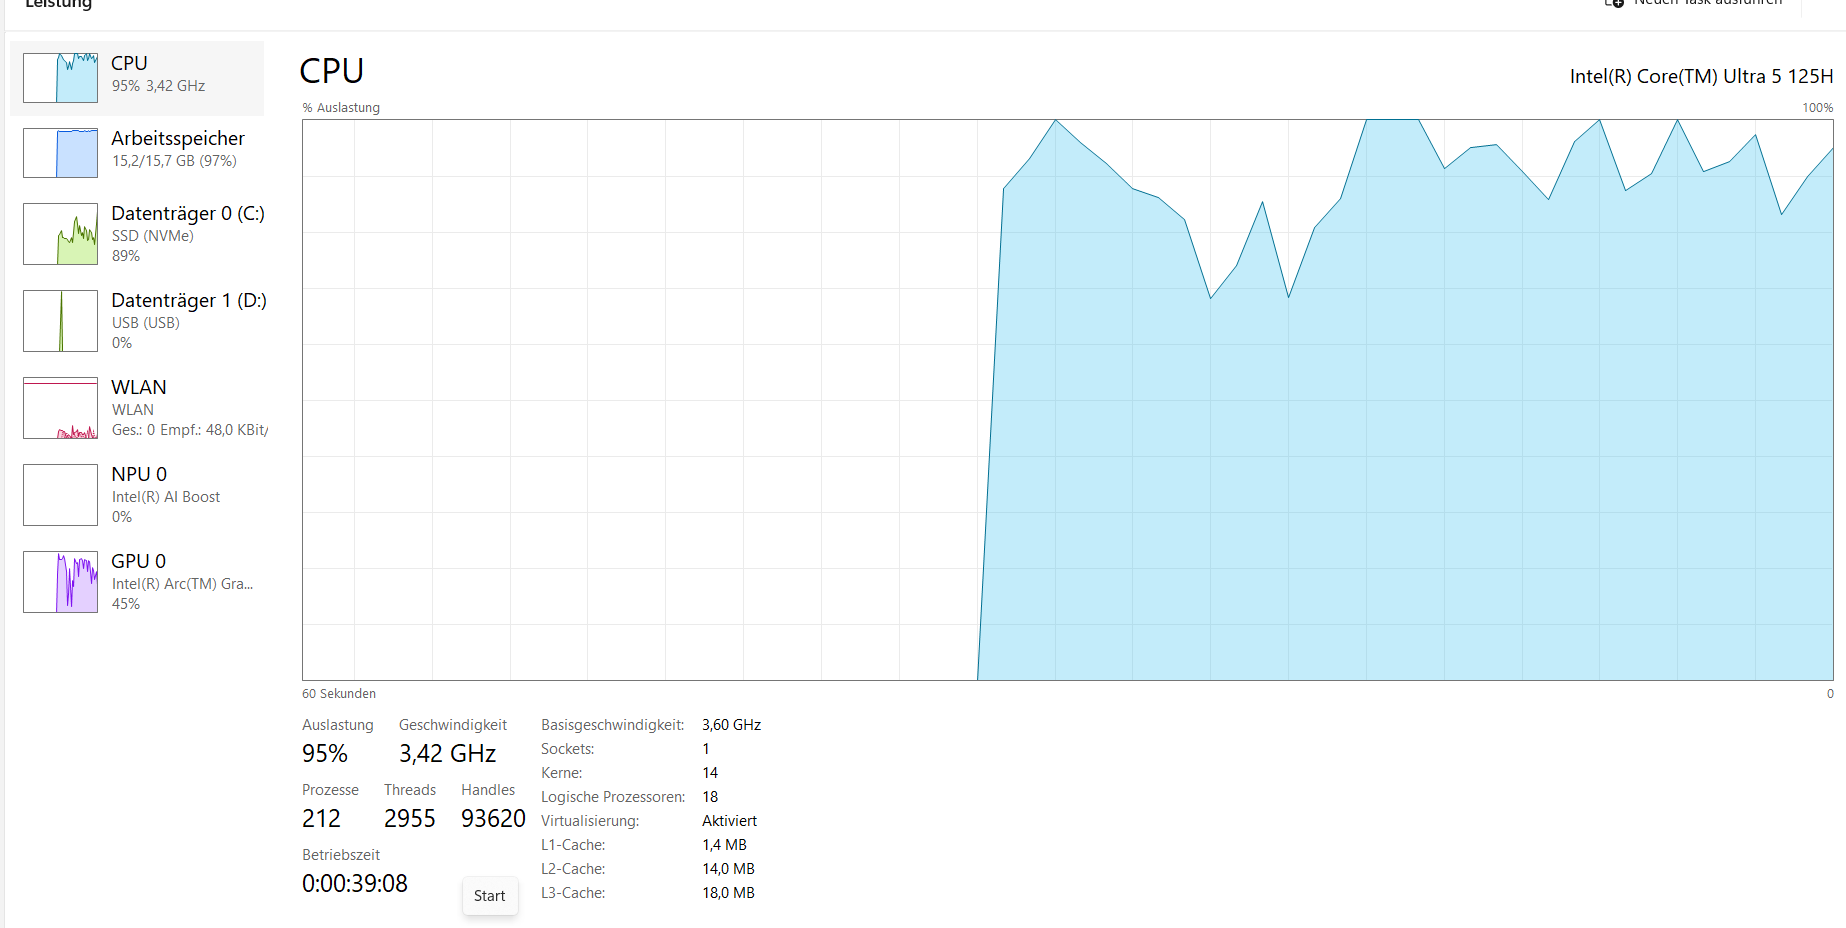Click the Kerne value 14
Screen dimensions: 1846x928
coord(710,773)
